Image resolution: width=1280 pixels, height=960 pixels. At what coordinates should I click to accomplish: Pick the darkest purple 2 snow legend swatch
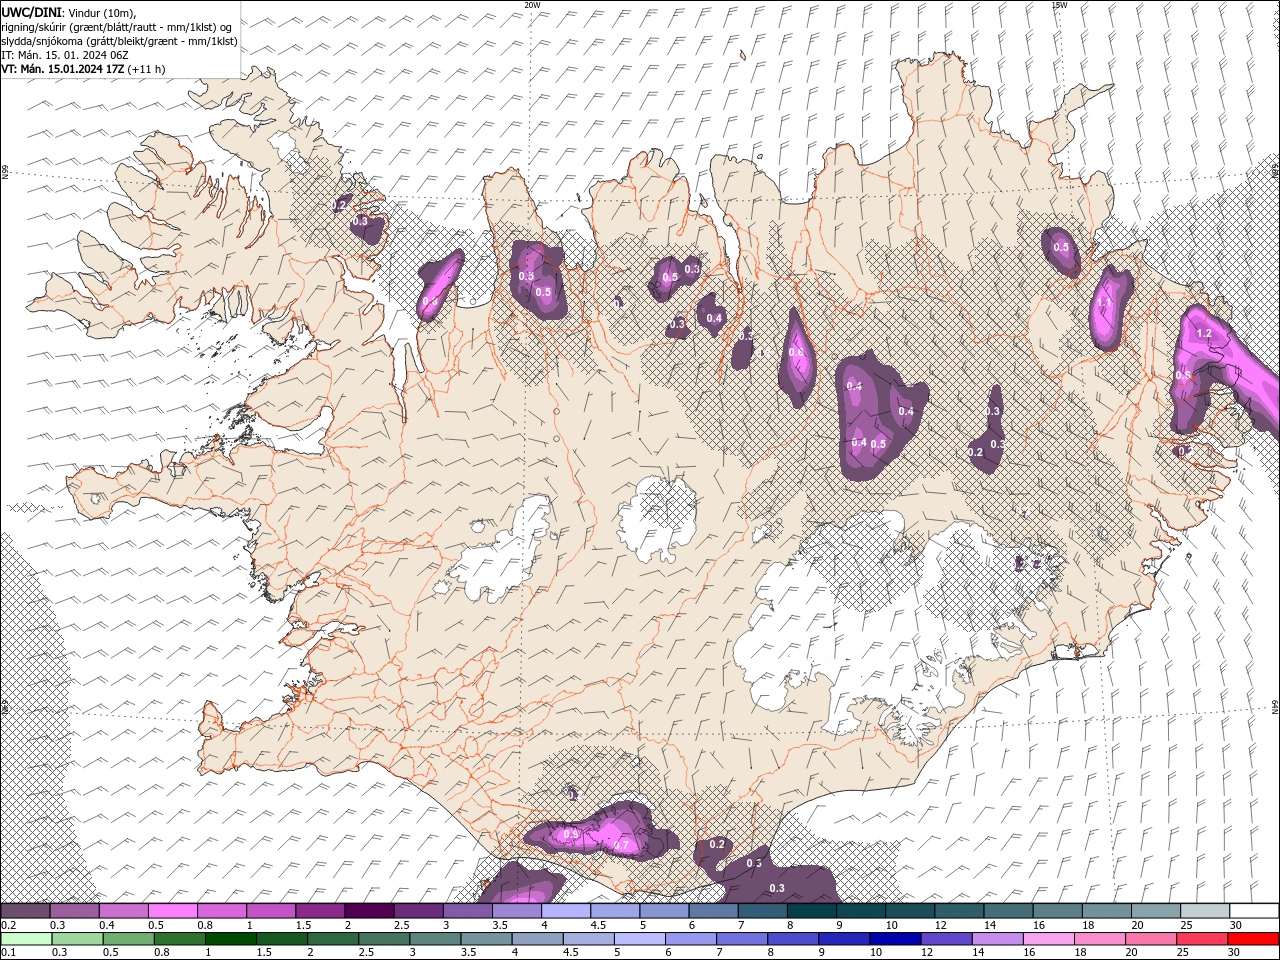click(368, 911)
